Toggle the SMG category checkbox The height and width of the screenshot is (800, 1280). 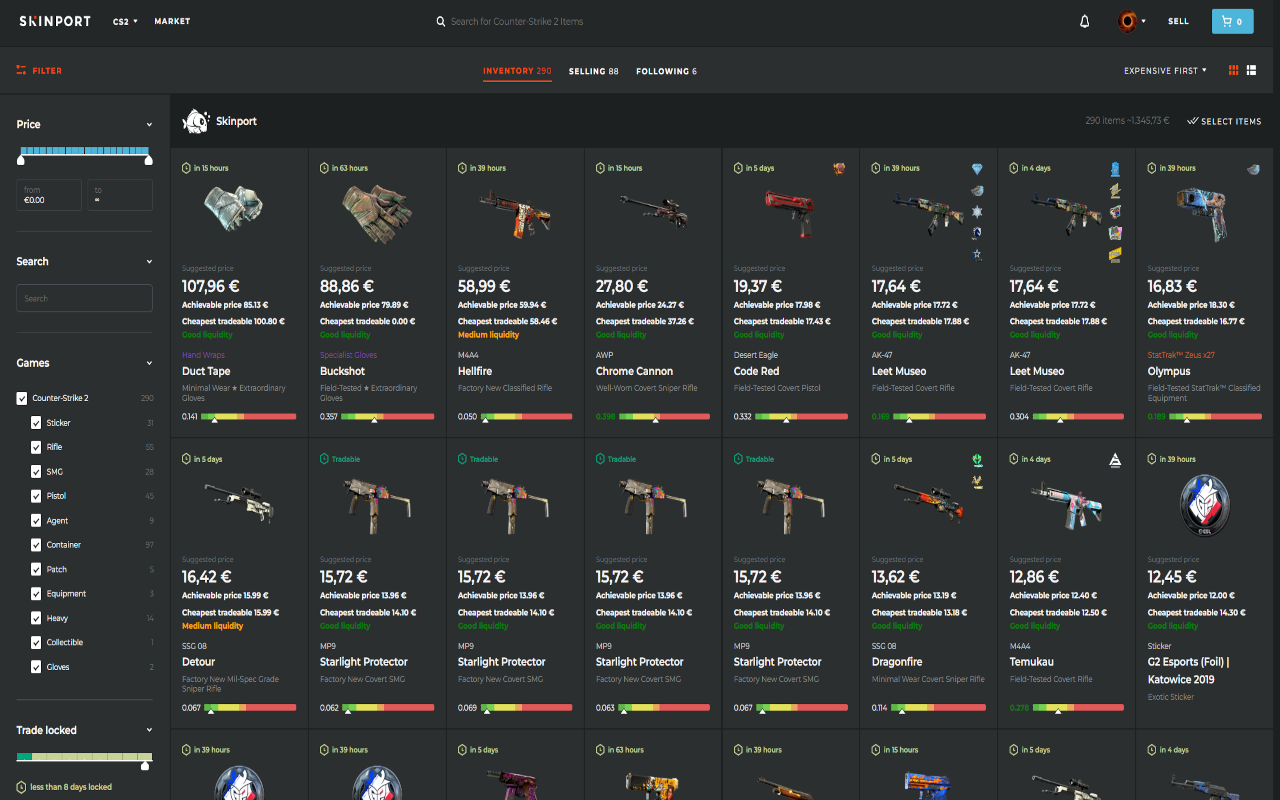click(x=37, y=472)
